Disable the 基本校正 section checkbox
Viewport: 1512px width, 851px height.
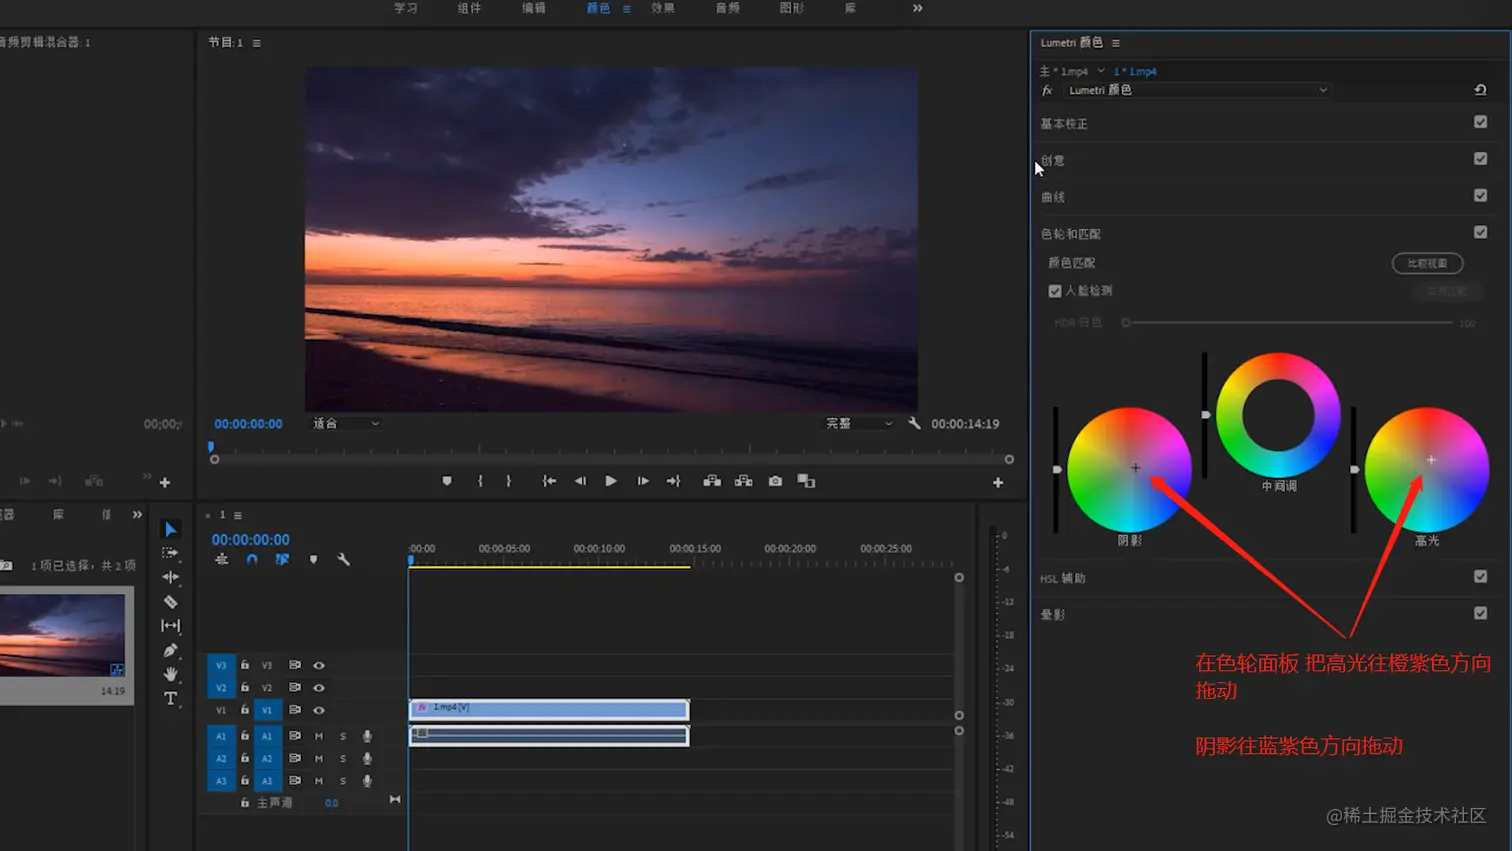click(1480, 122)
